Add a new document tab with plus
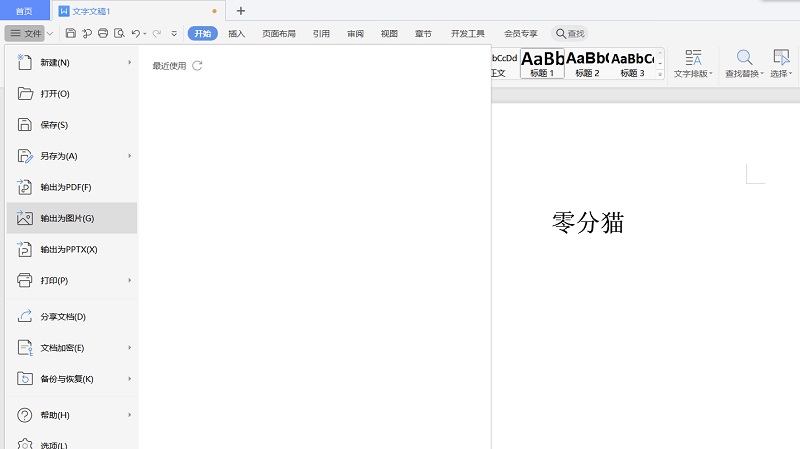800x449 pixels. click(x=240, y=11)
